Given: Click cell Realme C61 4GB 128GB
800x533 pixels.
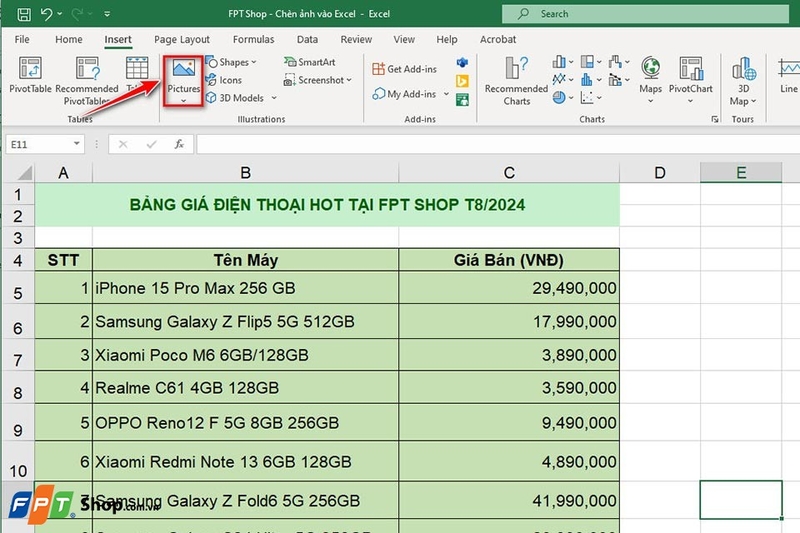Looking at the screenshot, I should tap(245, 388).
